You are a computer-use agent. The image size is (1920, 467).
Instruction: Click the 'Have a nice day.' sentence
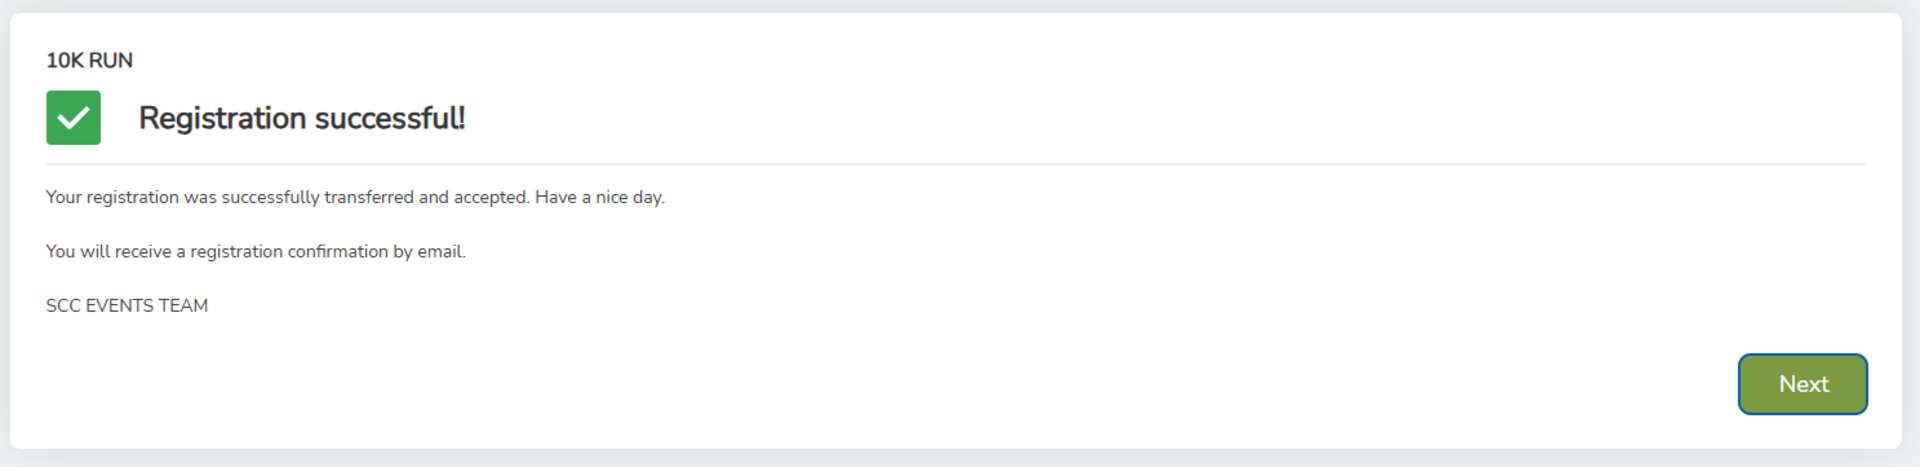pos(599,197)
